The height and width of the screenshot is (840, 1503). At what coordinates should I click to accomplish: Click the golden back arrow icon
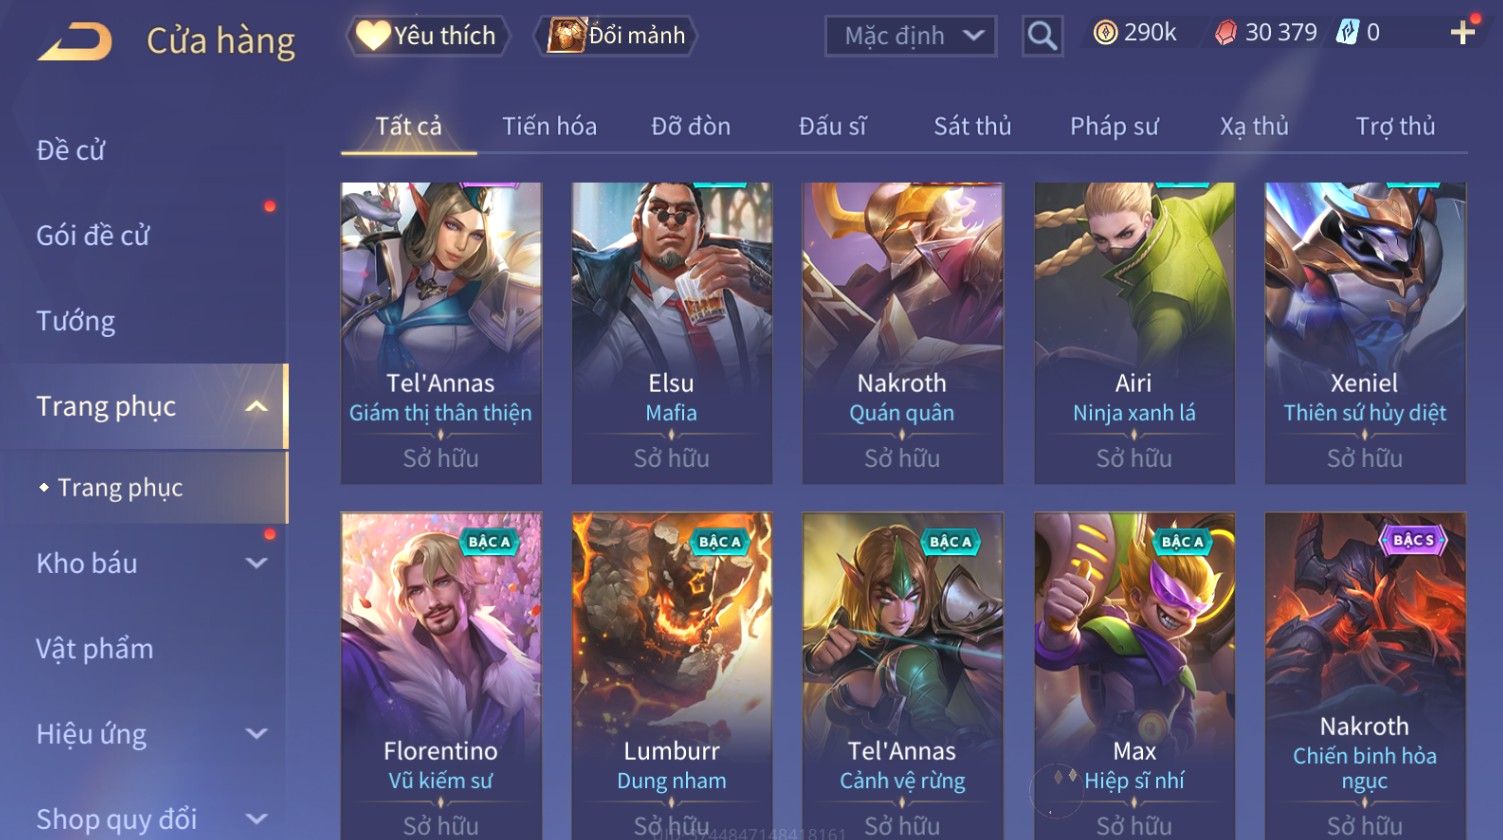(x=75, y=42)
